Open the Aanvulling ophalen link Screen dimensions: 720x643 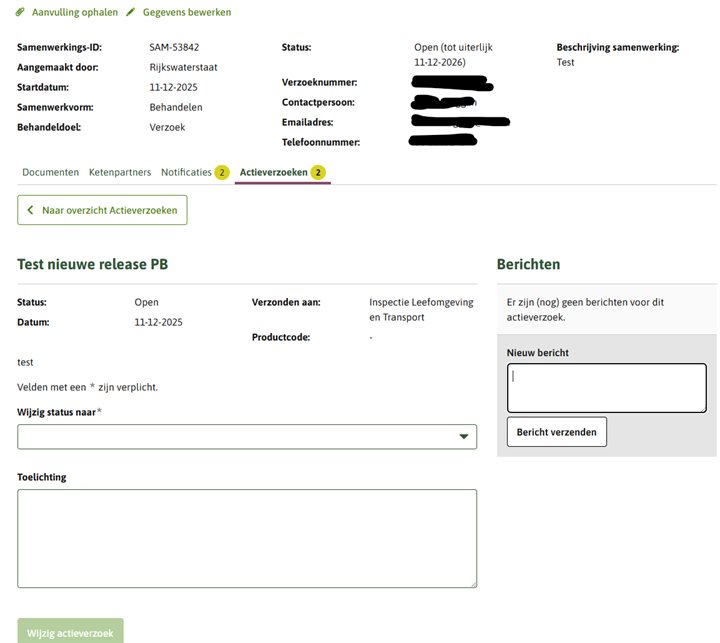point(74,12)
